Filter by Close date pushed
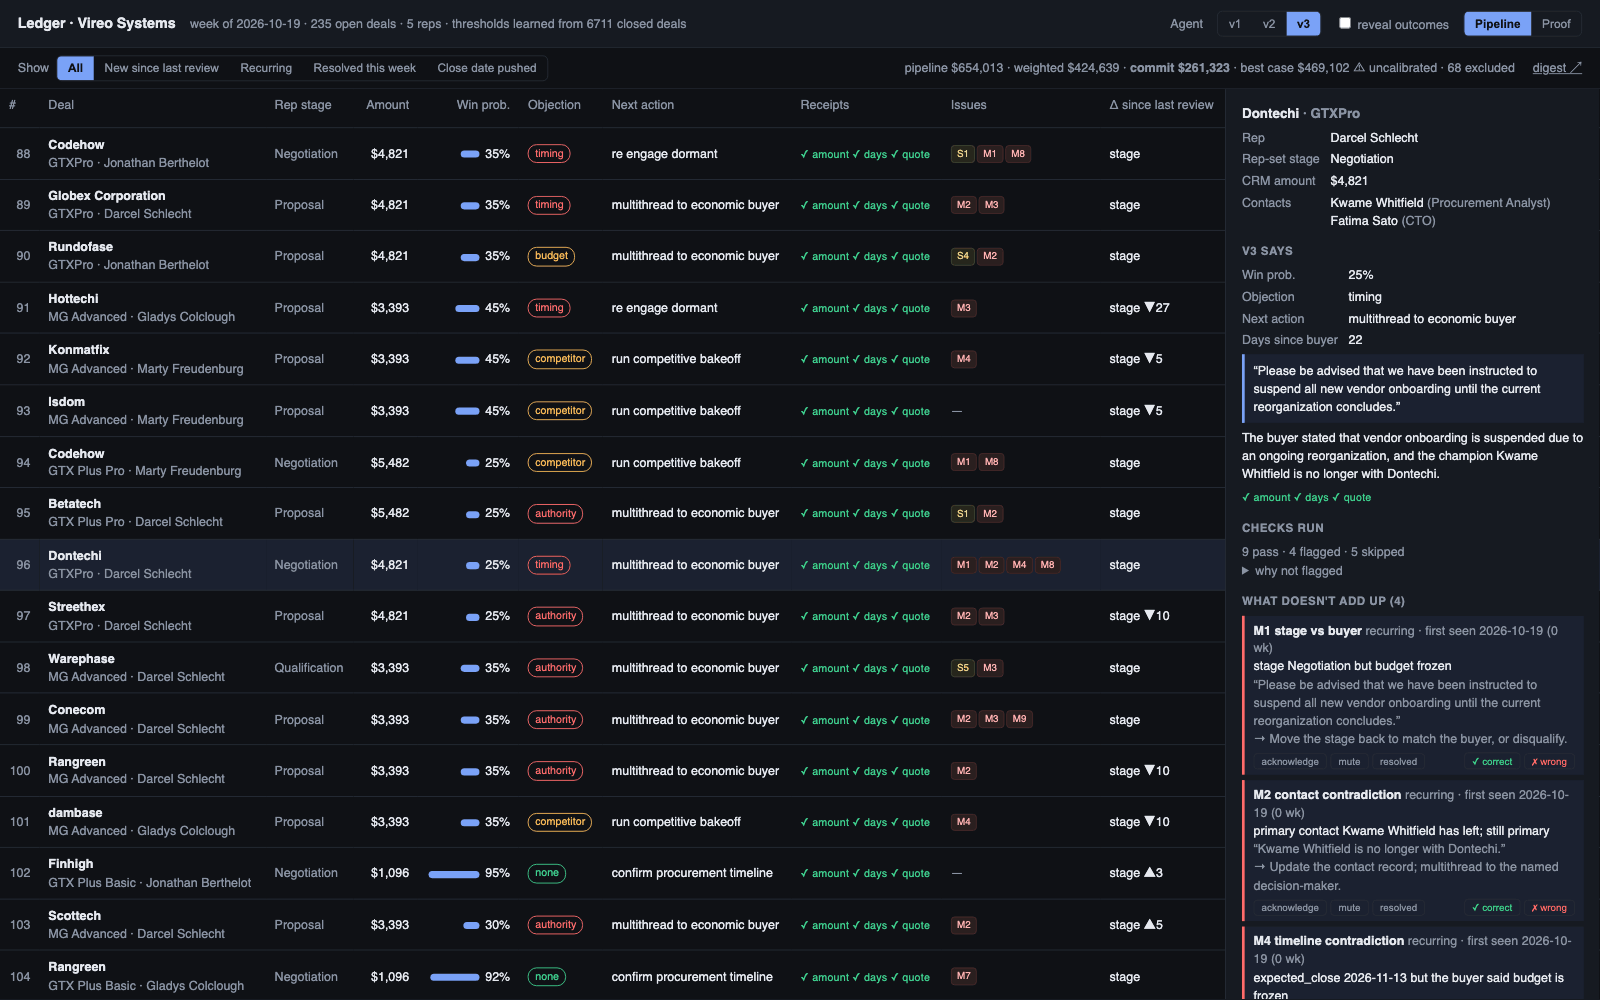The width and height of the screenshot is (1600, 1000). (487, 68)
